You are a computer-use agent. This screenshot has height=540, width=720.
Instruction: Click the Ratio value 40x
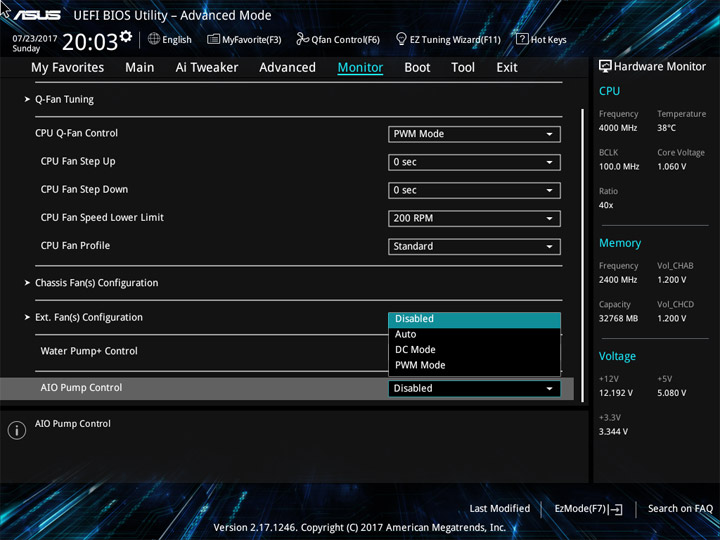(606, 205)
